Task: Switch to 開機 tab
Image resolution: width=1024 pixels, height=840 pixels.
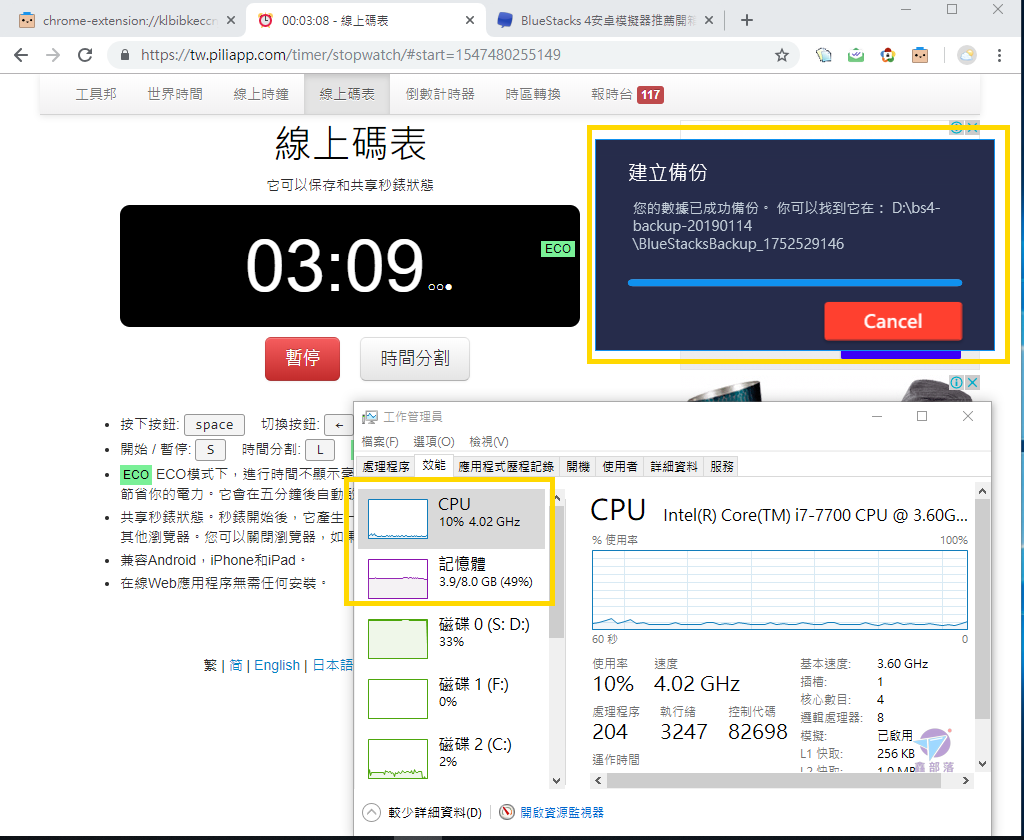Action: click(578, 466)
